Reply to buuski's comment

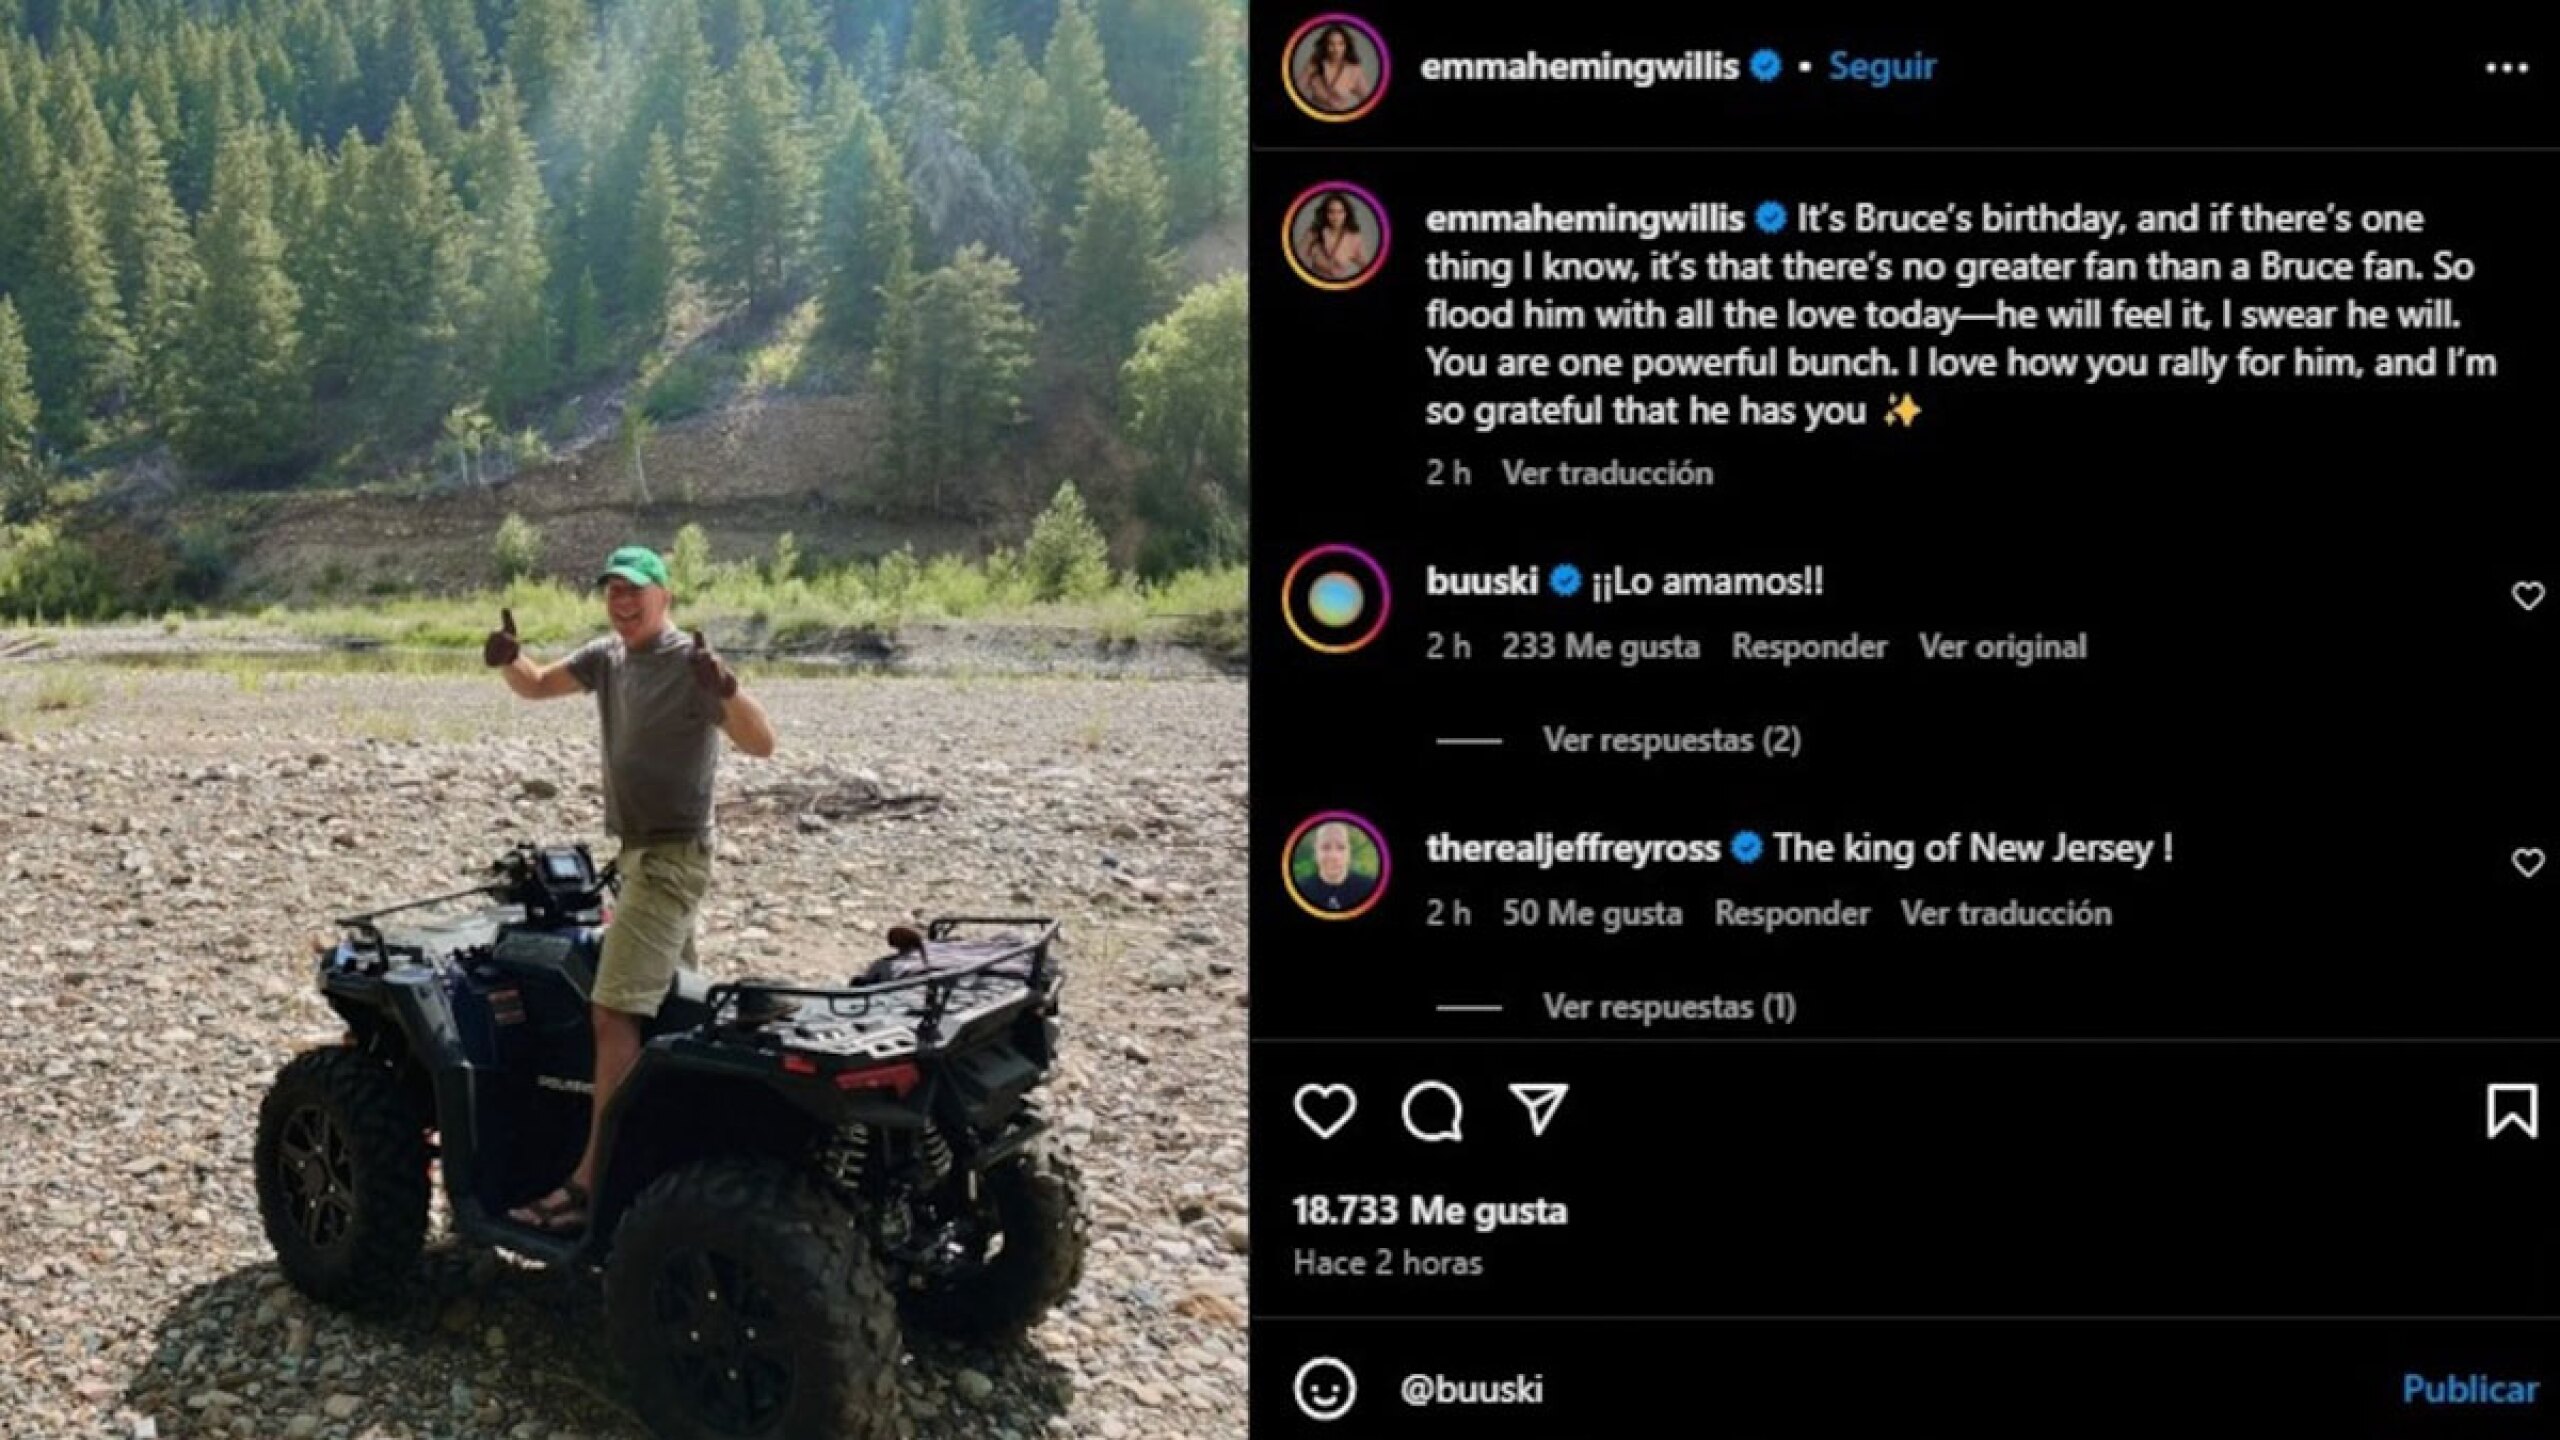[x=1809, y=647]
